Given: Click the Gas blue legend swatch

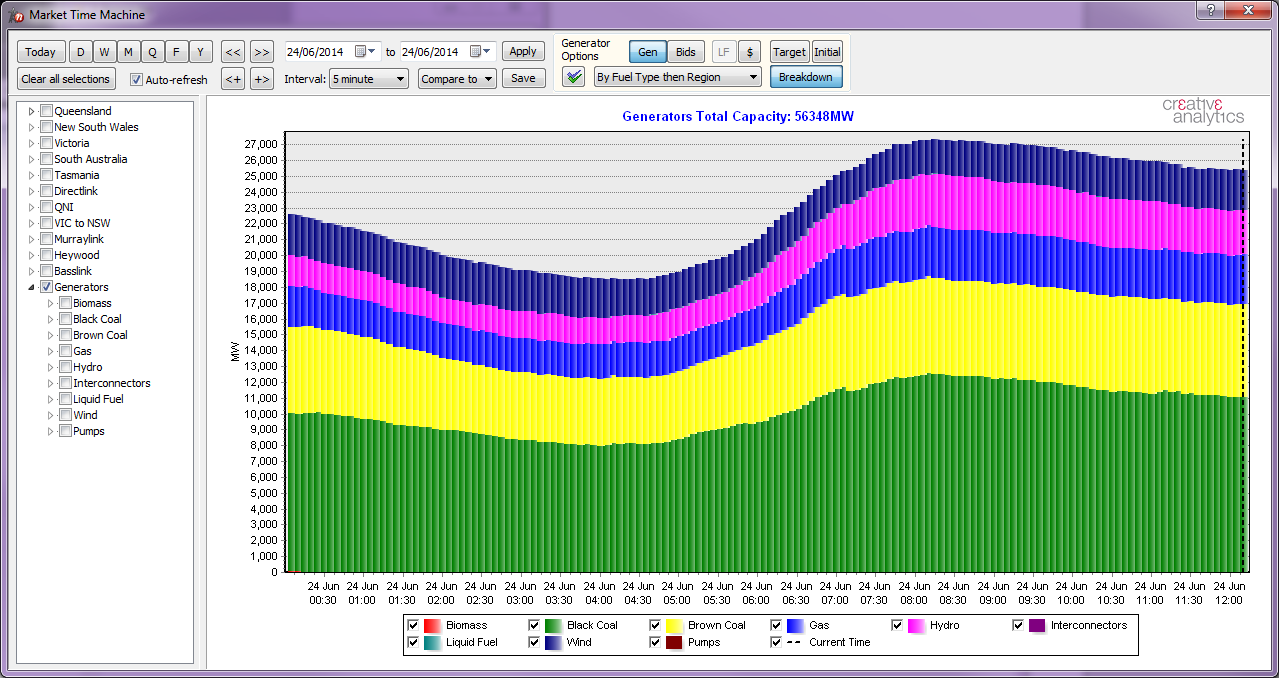Looking at the screenshot, I should 795,625.
